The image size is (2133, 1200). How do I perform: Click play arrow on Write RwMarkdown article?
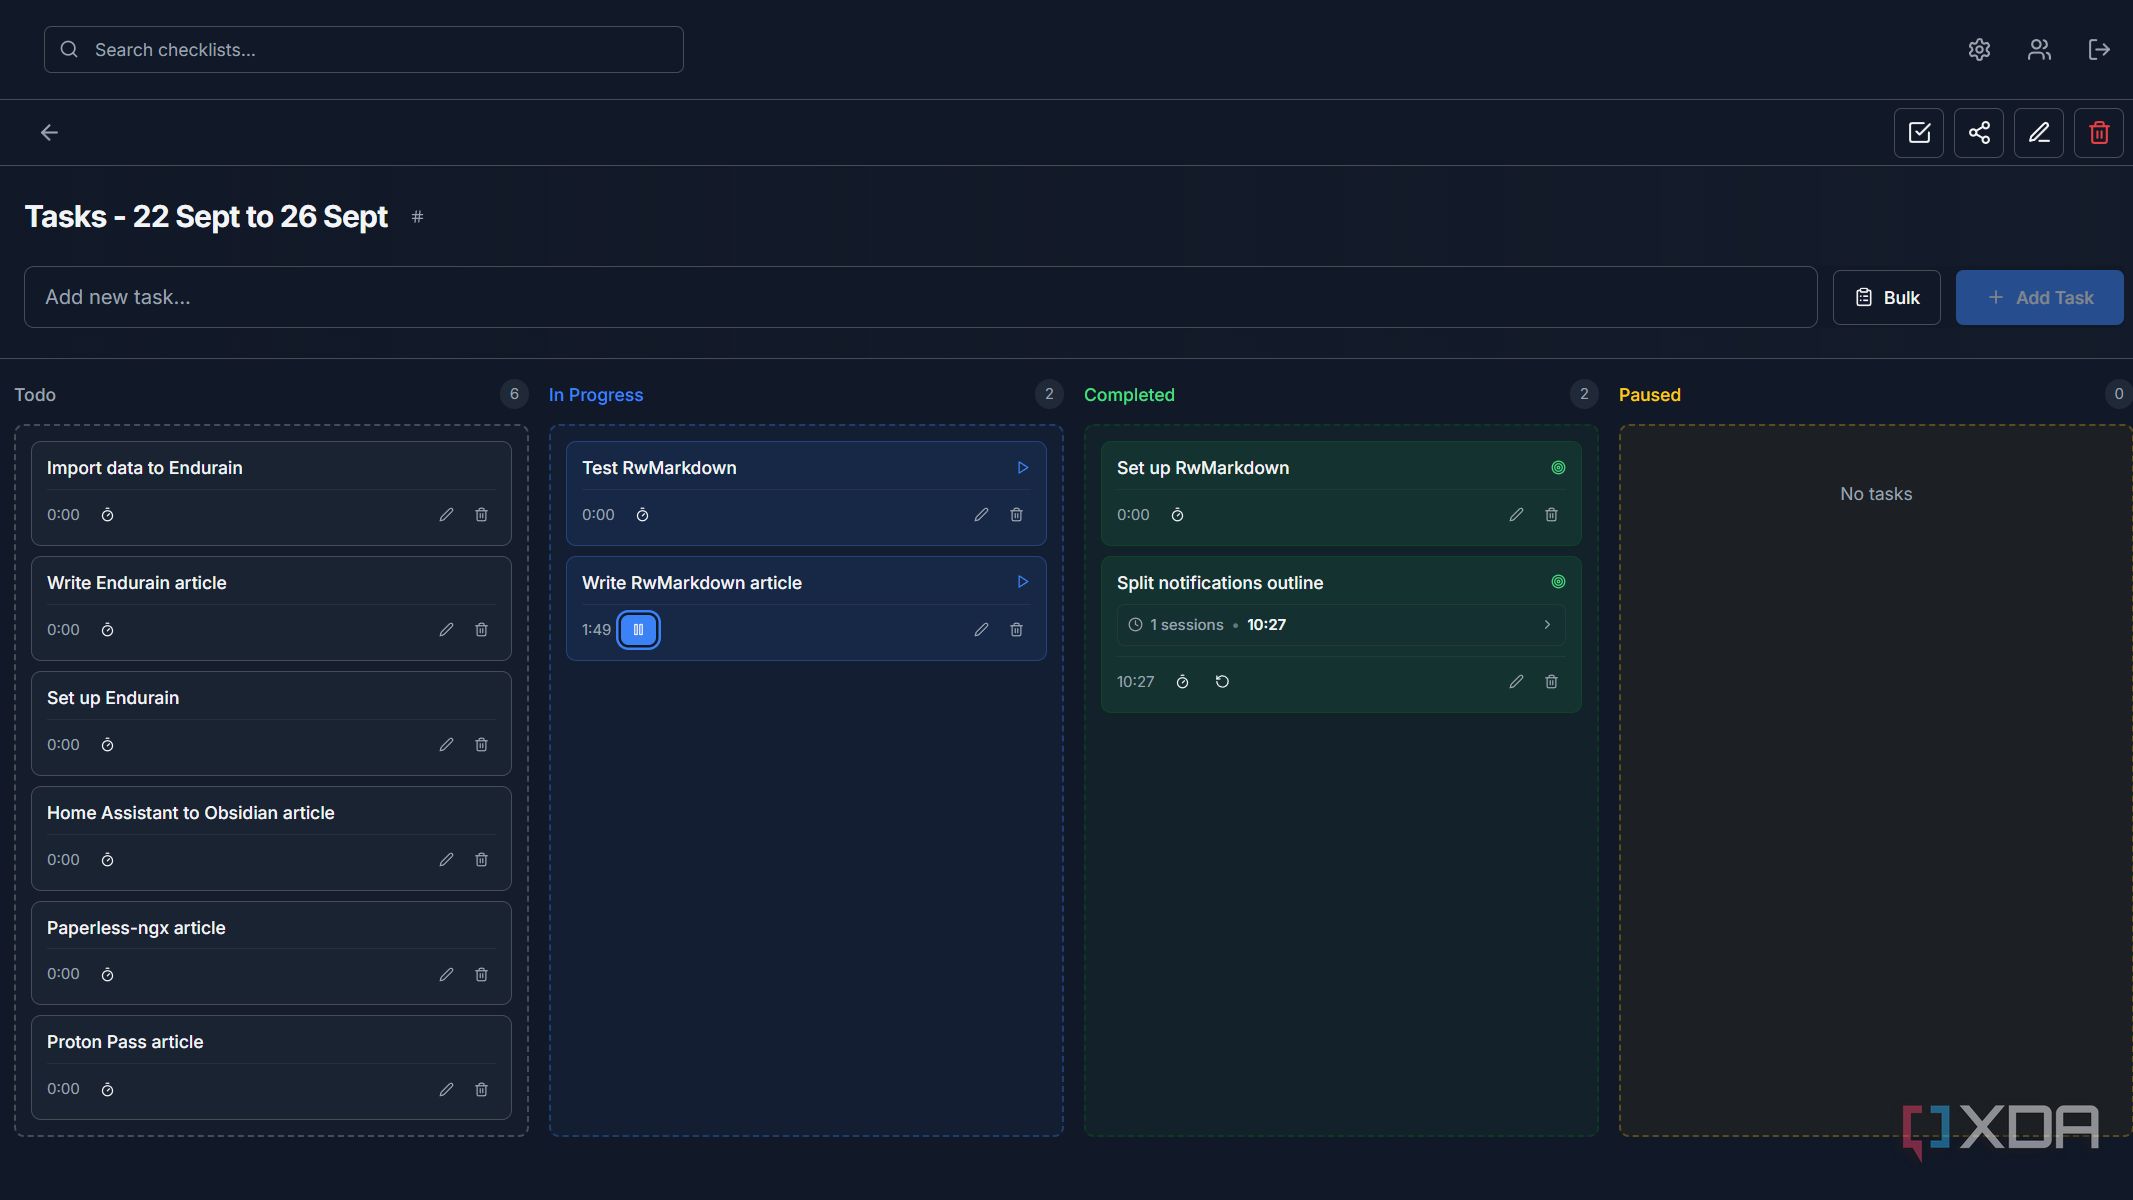coord(1023,582)
